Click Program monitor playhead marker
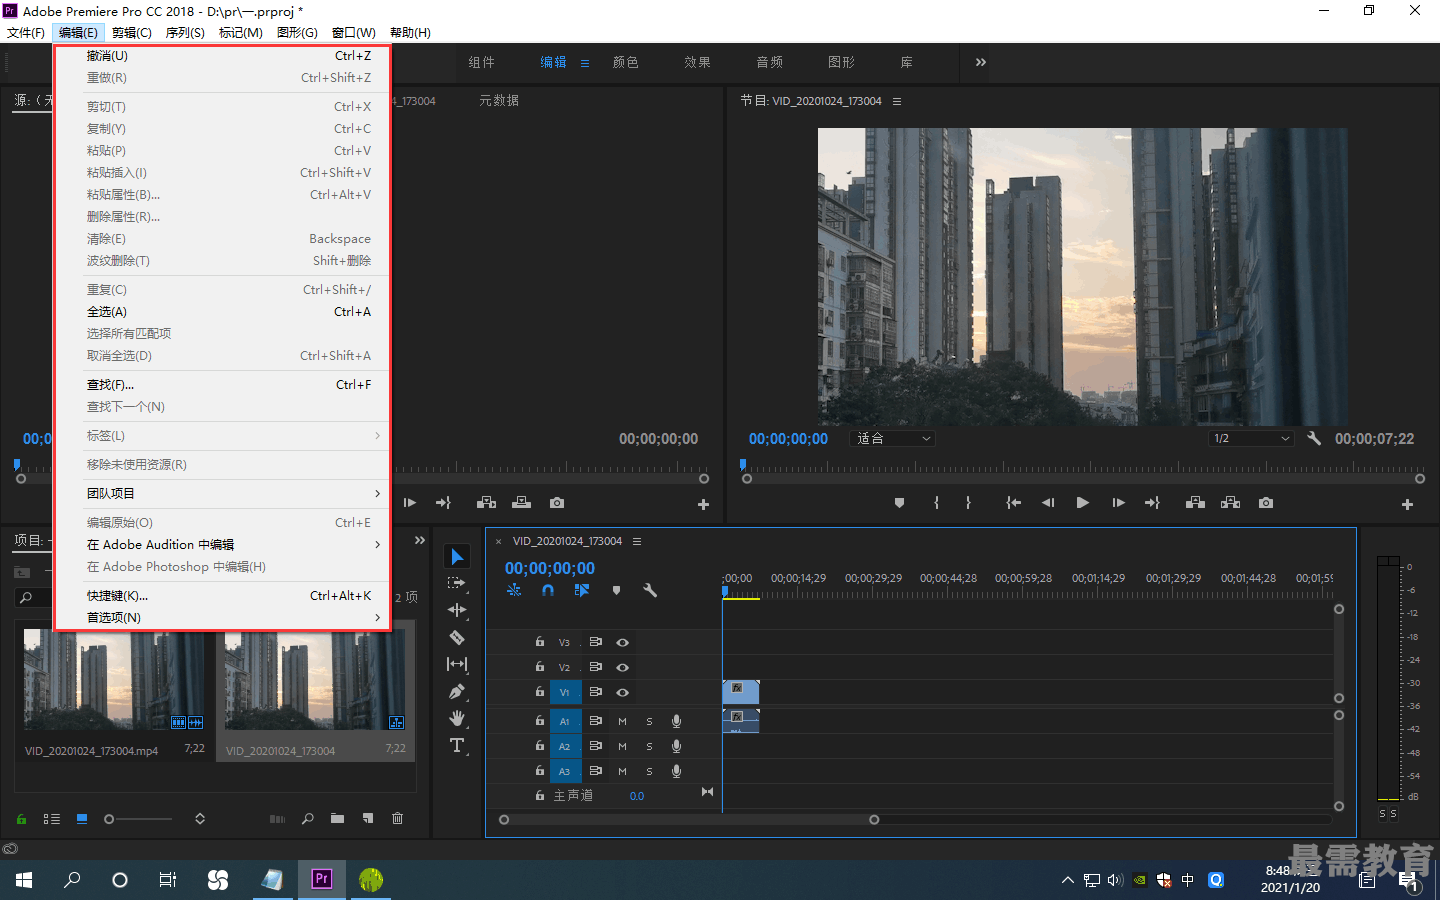This screenshot has width=1440, height=900. click(743, 465)
